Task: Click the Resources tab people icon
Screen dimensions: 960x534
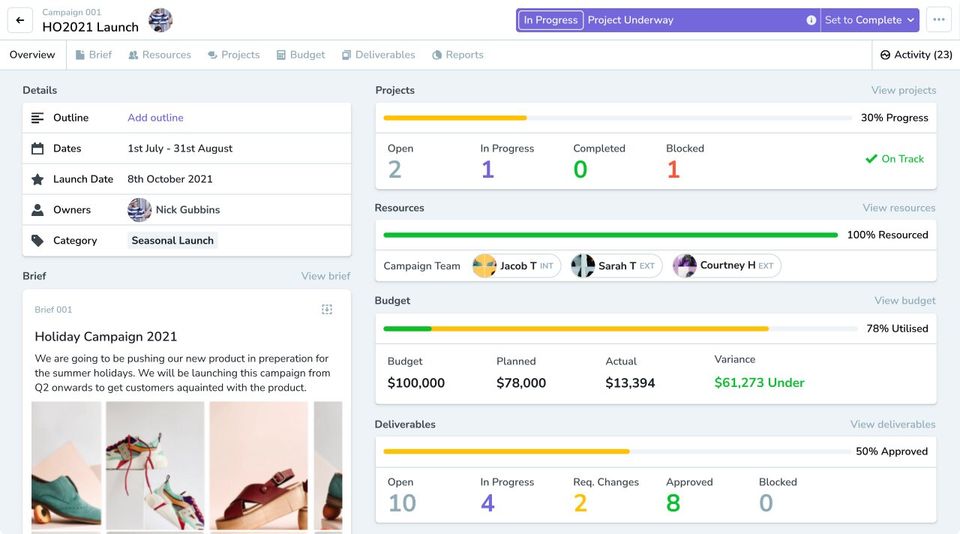Action: pos(133,55)
